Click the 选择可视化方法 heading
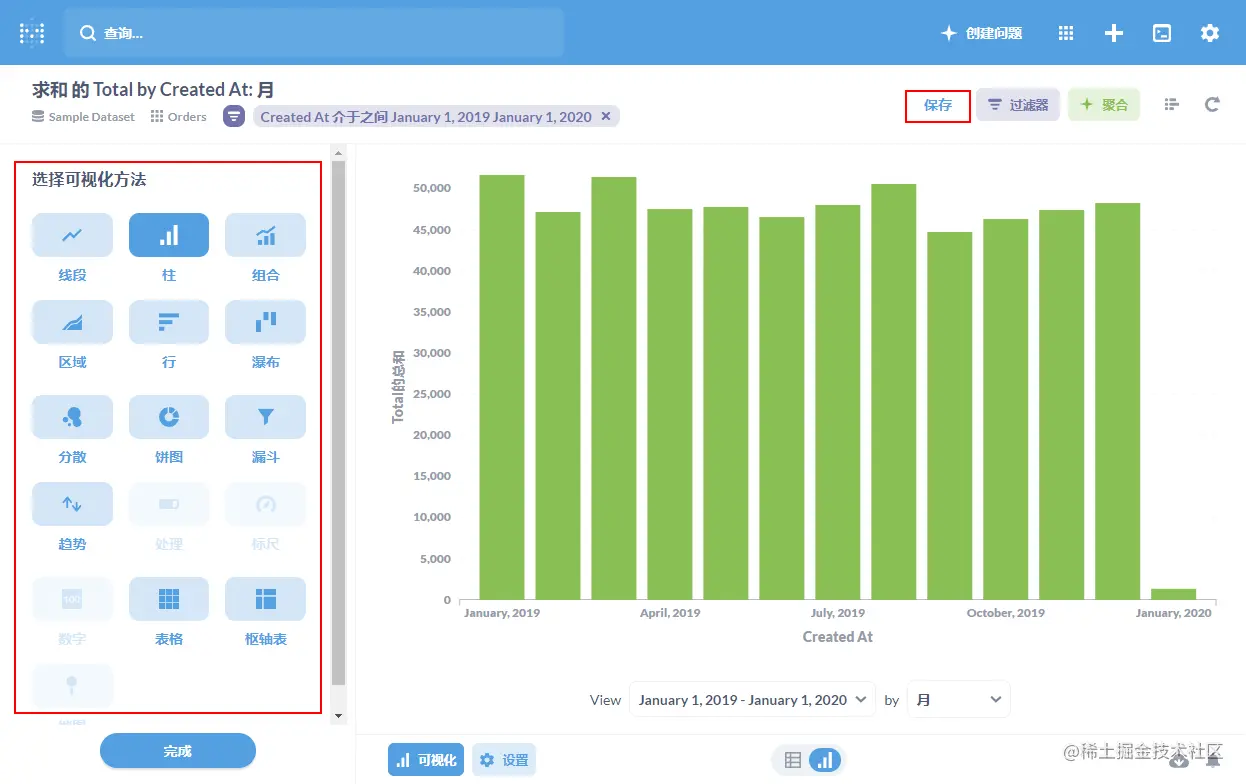Viewport: 1246px width, 784px height. pyautogui.click(x=89, y=180)
